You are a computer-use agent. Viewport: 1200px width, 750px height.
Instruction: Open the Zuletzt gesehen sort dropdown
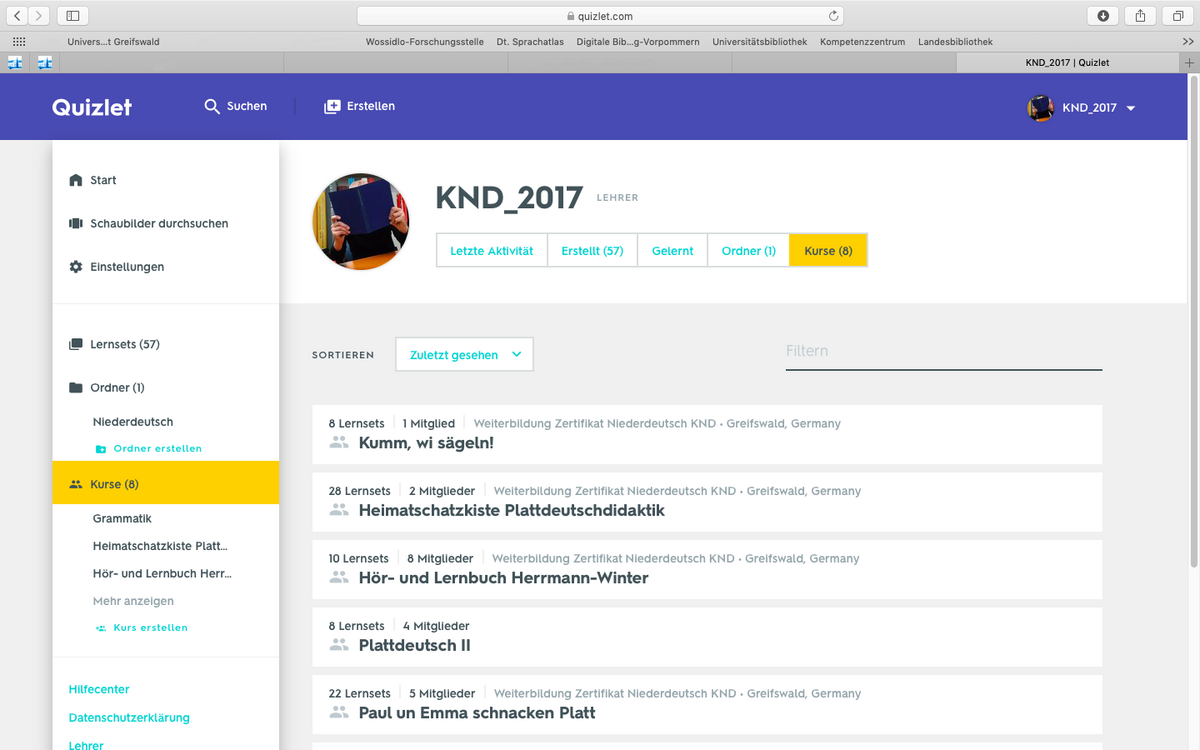(464, 355)
